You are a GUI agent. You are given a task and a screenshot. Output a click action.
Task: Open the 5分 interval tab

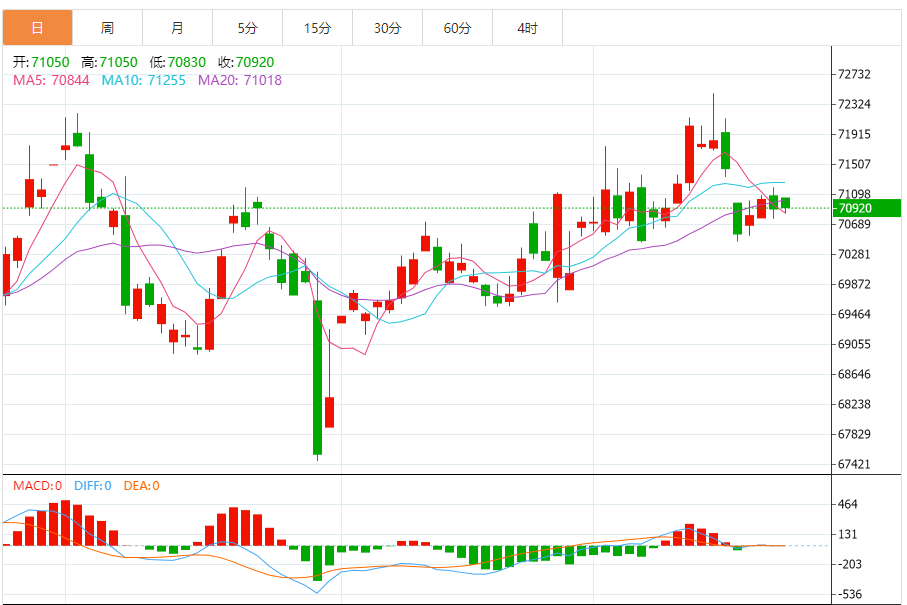coord(248,28)
